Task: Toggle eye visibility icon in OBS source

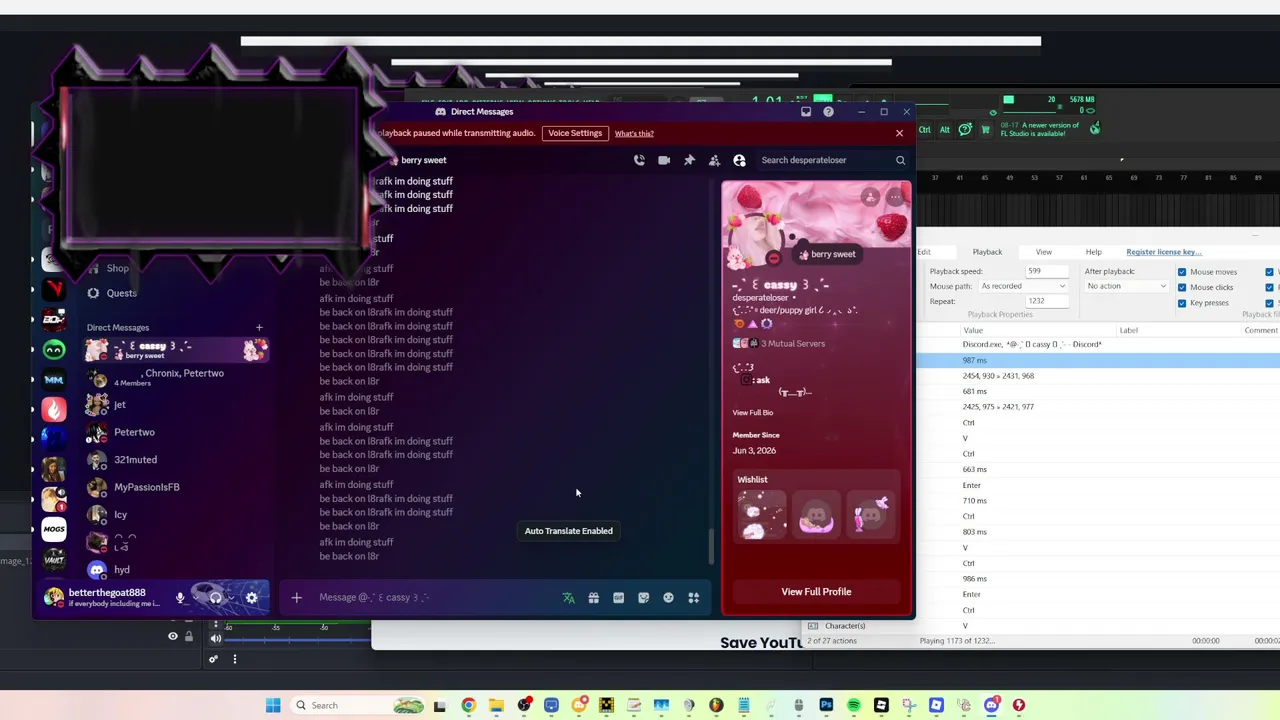Action: coord(173,636)
